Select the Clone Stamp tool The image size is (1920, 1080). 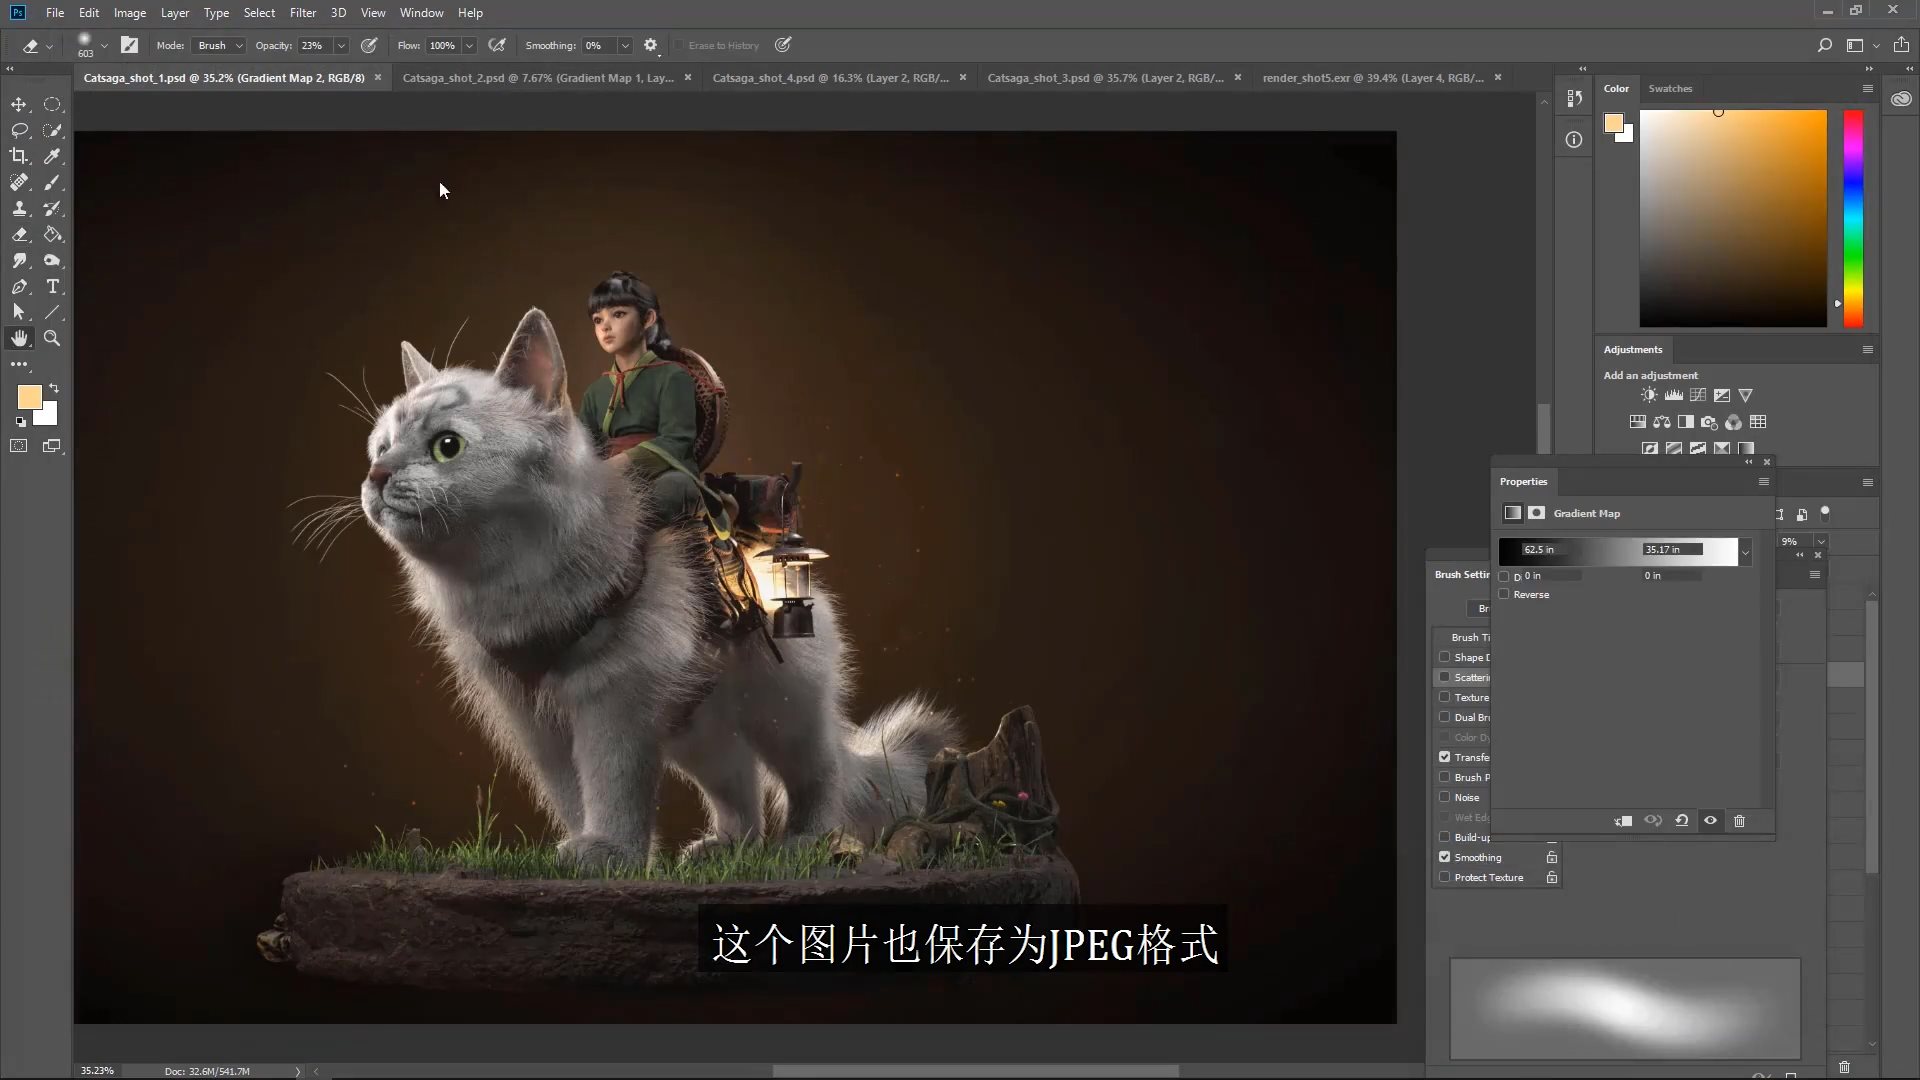19,208
